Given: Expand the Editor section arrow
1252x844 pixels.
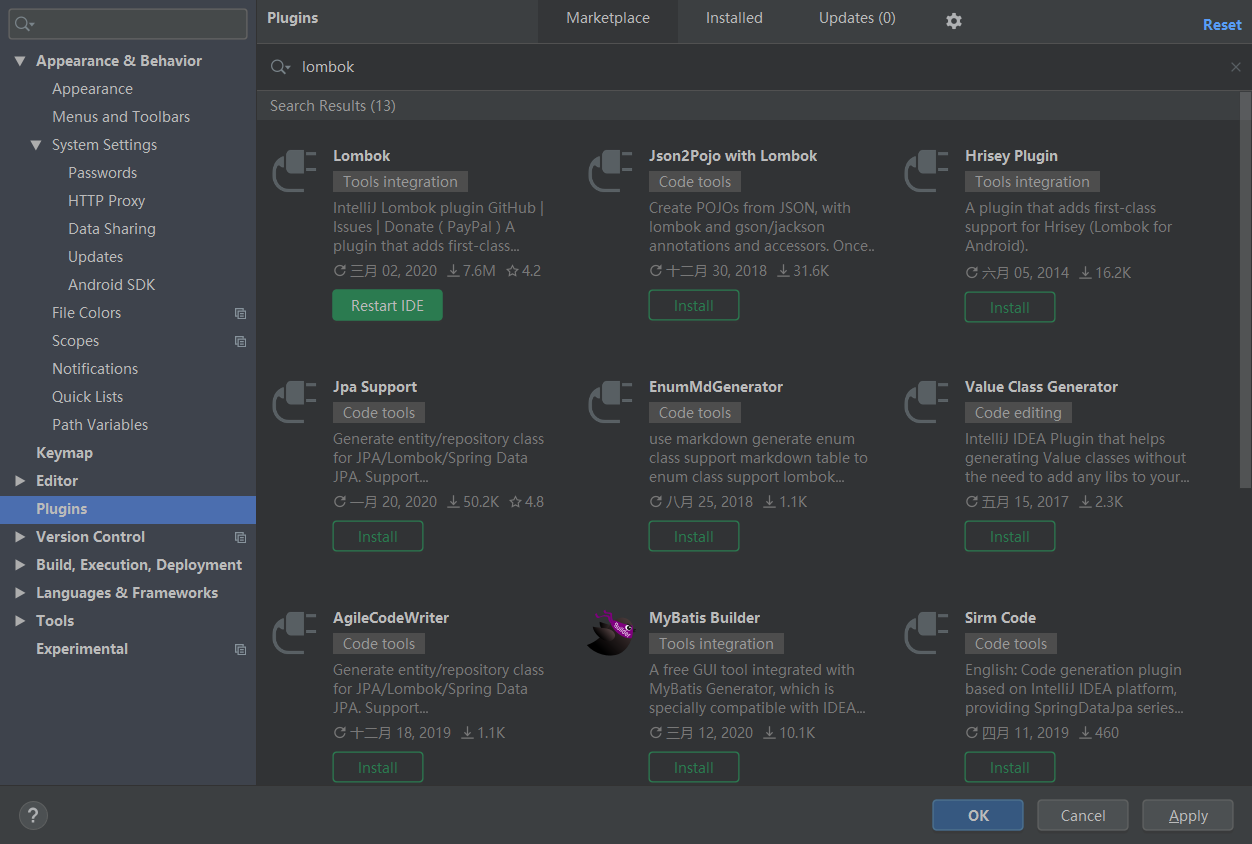Looking at the screenshot, I should (x=20, y=481).
